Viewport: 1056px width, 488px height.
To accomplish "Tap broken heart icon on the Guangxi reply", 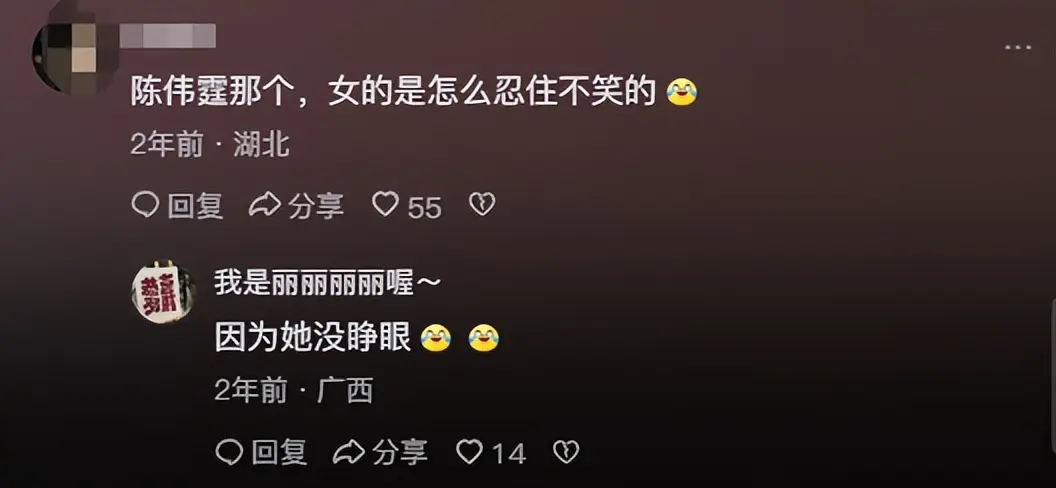I will 566,452.
